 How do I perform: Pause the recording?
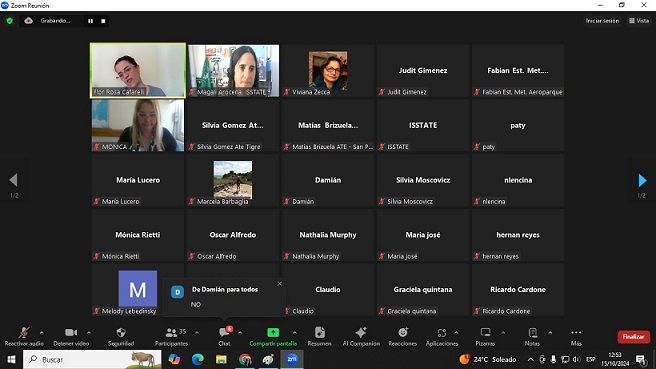click(x=90, y=21)
